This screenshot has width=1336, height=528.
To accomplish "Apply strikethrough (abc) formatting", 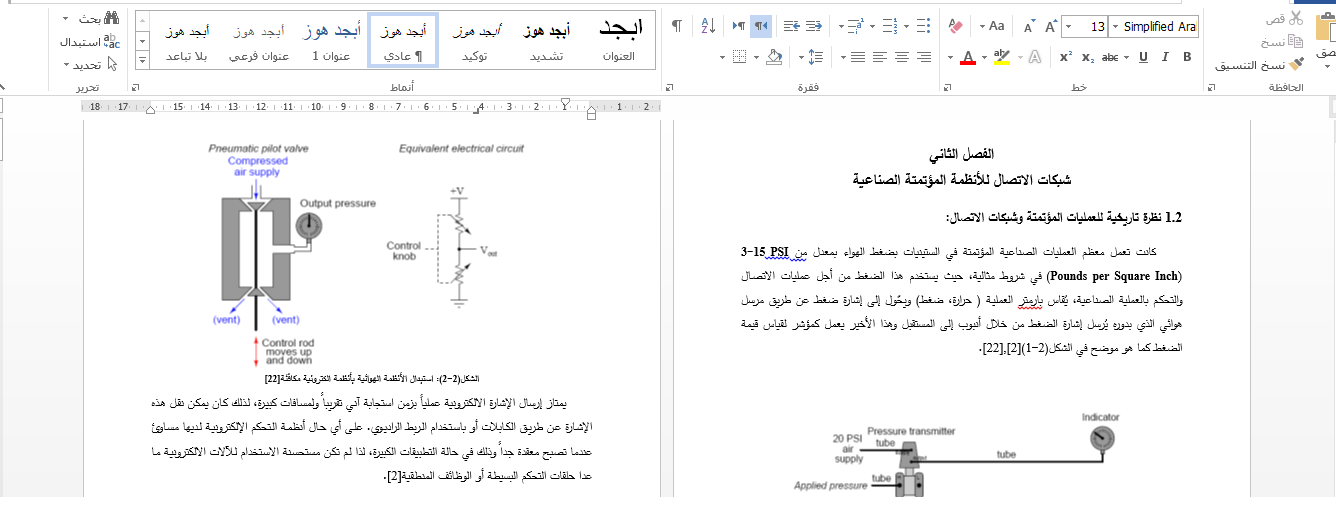I will tap(1110, 57).
